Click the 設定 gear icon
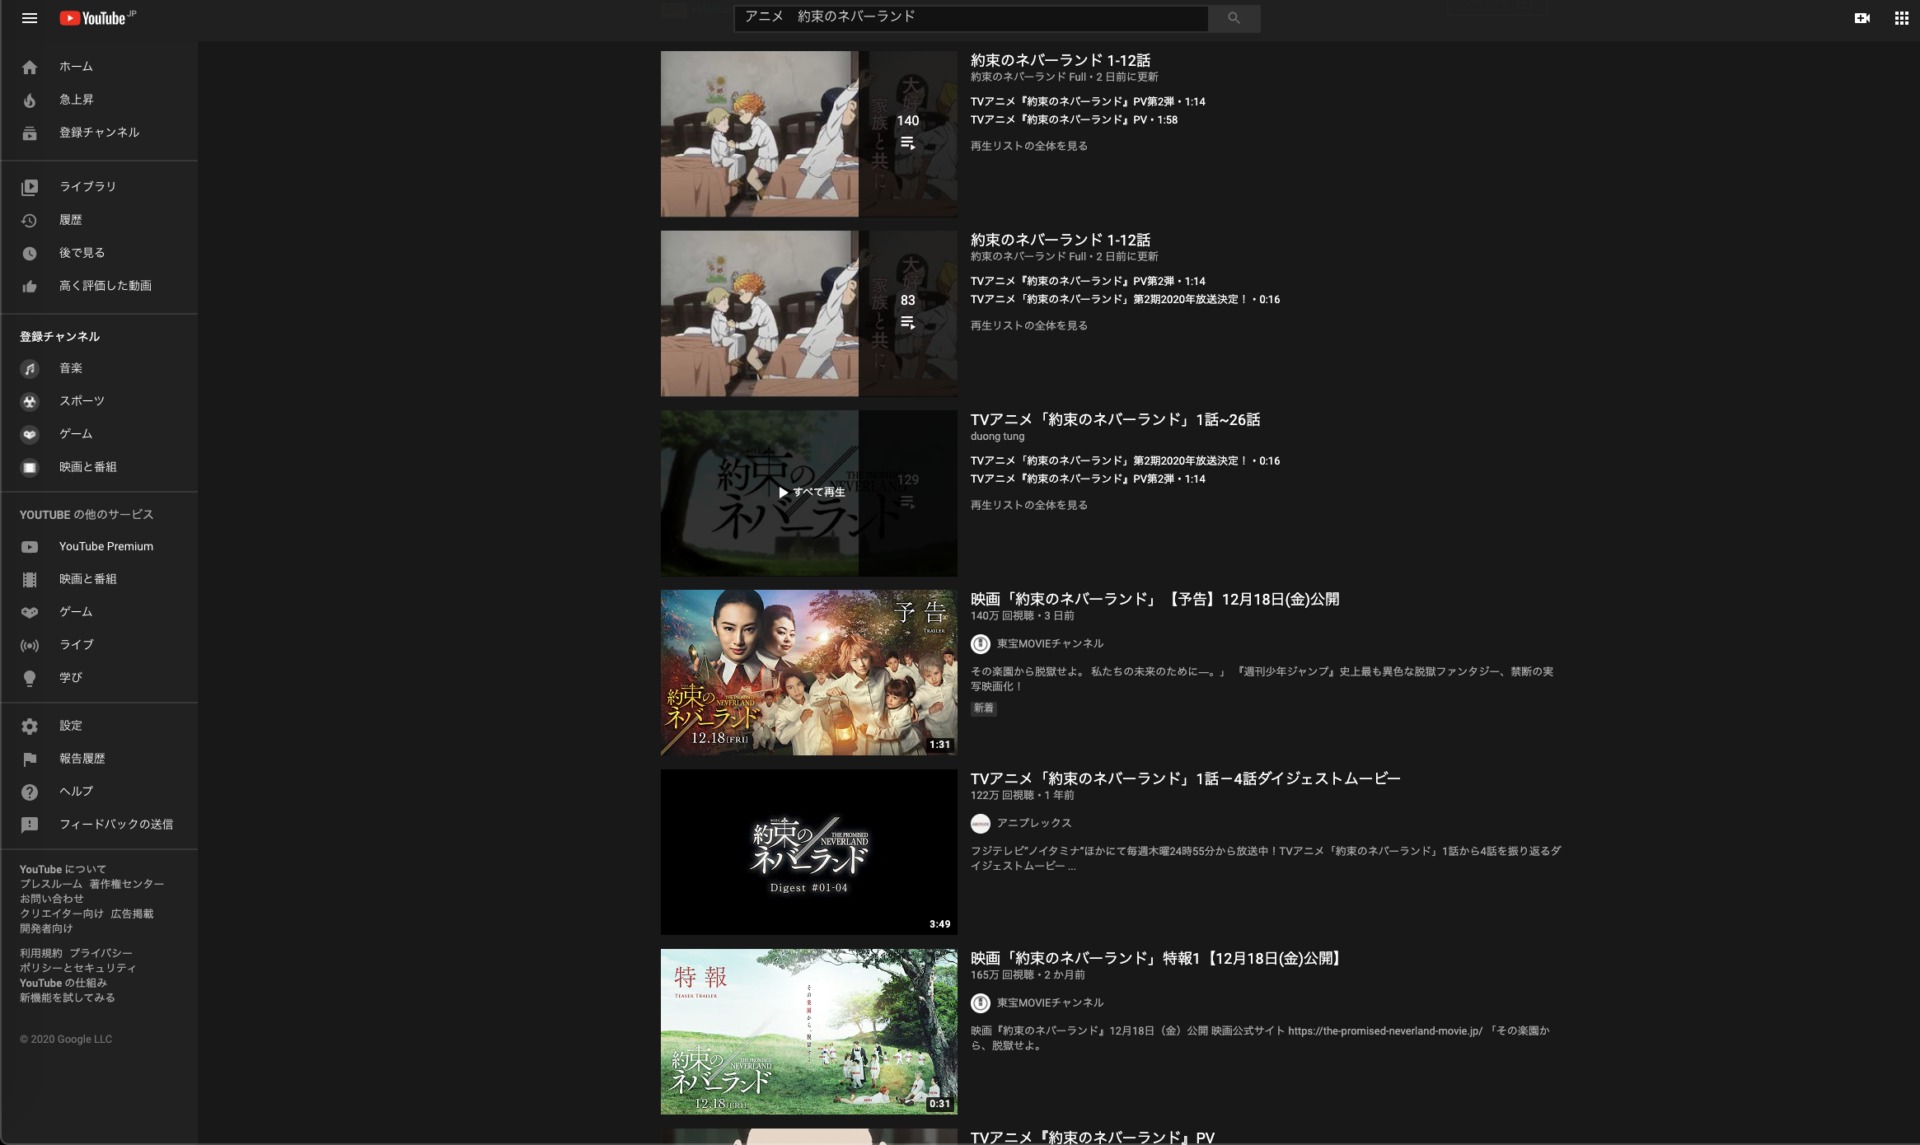The width and height of the screenshot is (1920, 1145). point(30,726)
